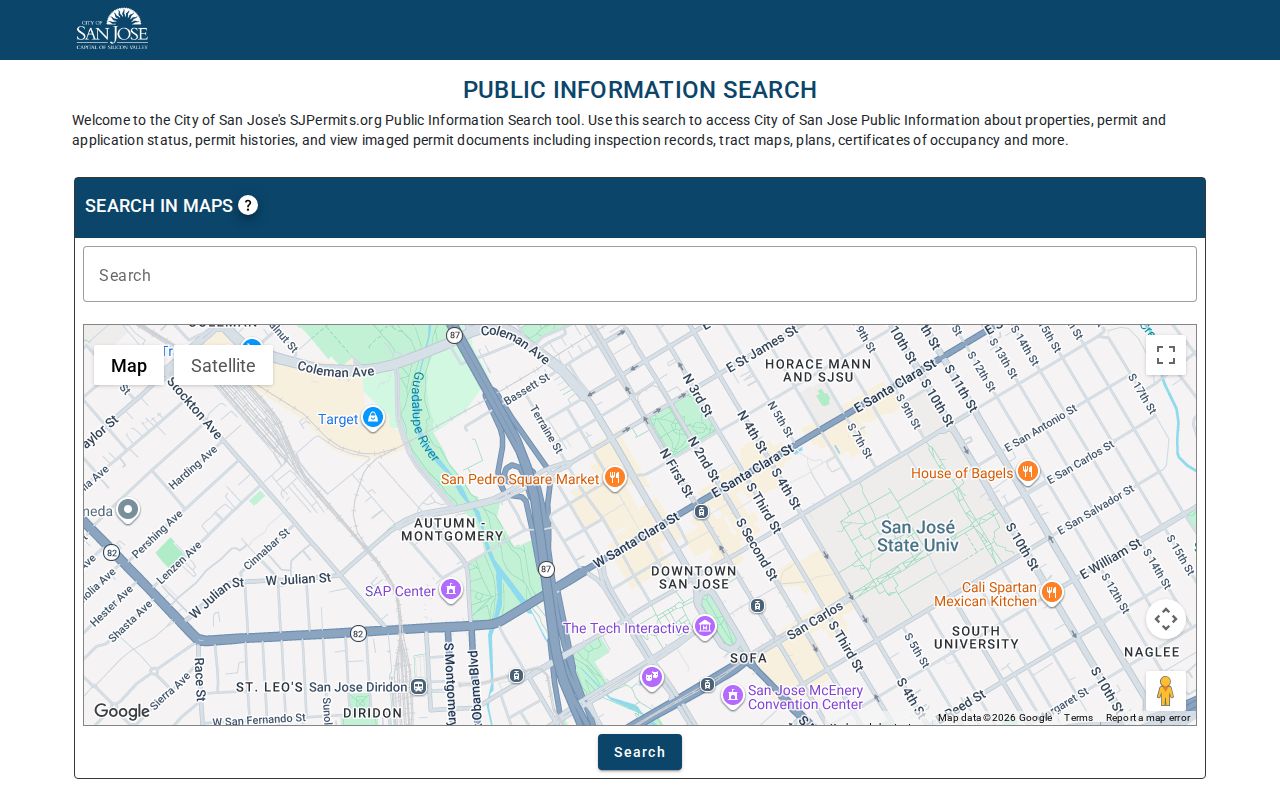Image resolution: width=1280 pixels, height=800 pixels.
Task: Click the AUTUMN - MONTGOMERY label
Action: click(452, 529)
